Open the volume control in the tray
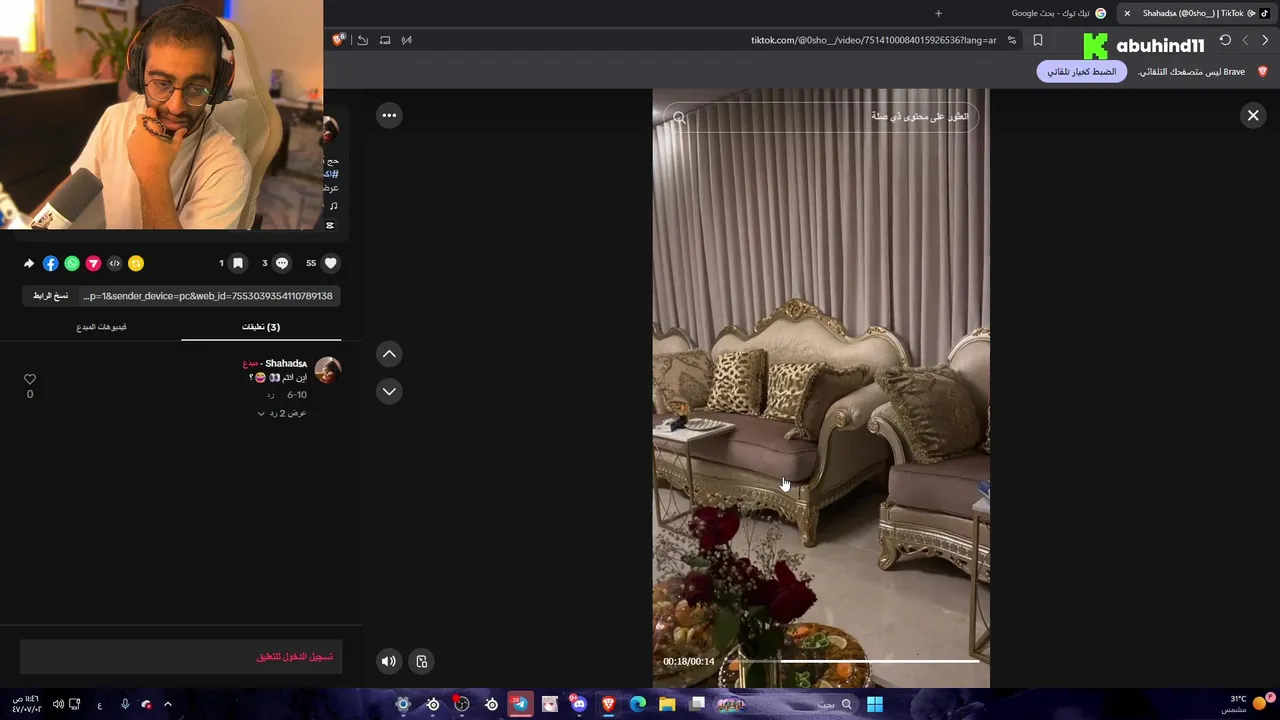1280x720 pixels. coord(58,704)
